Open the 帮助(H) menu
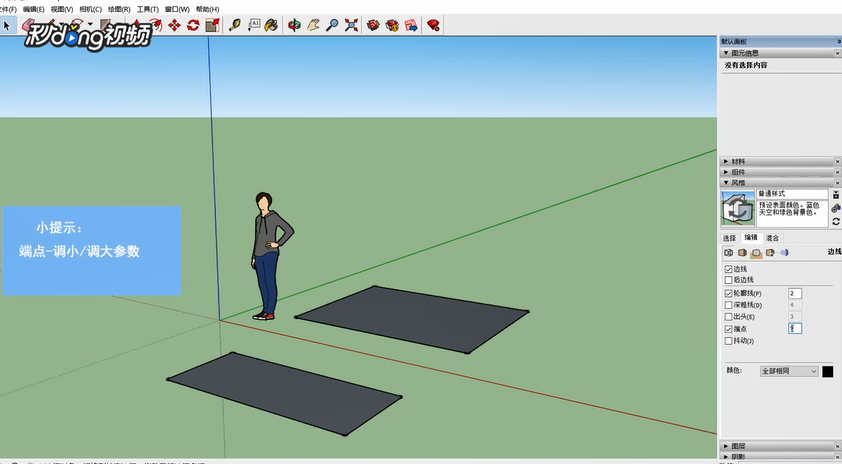This screenshot has width=842, height=464. coord(207,9)
